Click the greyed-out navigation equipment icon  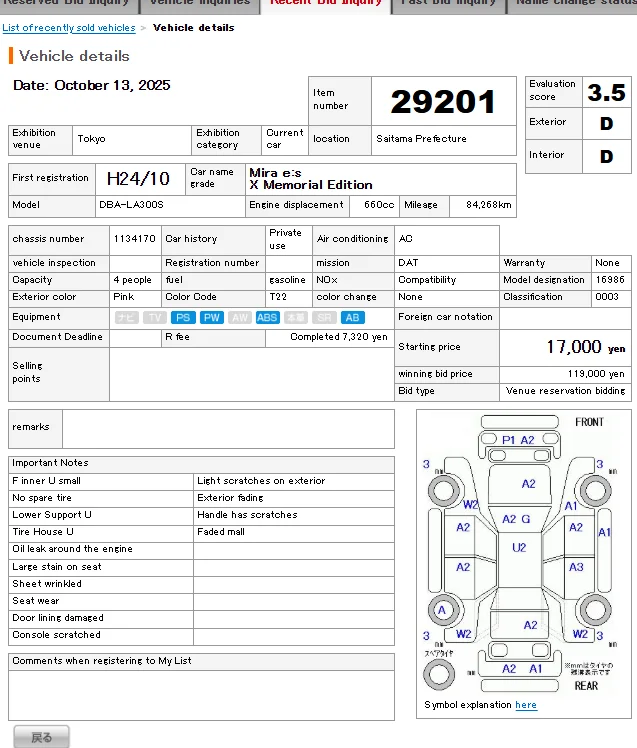[x=126, y=317]
